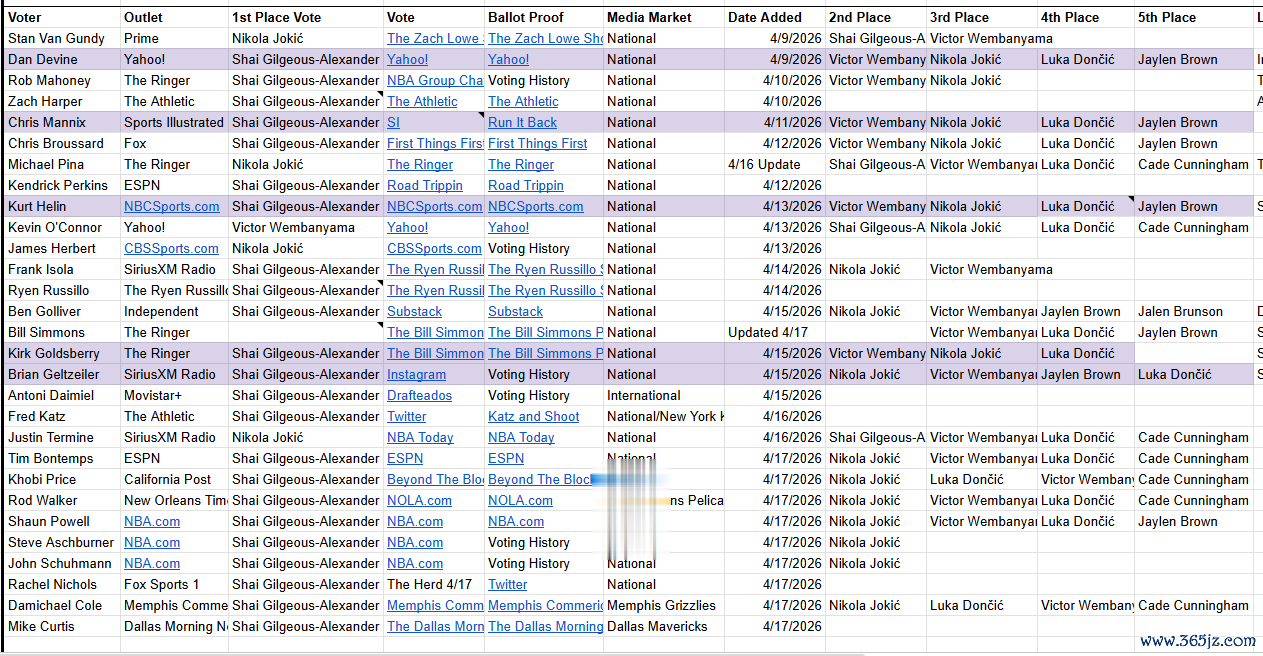Open the Instagram link for Brian Geltzeiler
This screenshot has width=1263, height=656.
point(416,374)
